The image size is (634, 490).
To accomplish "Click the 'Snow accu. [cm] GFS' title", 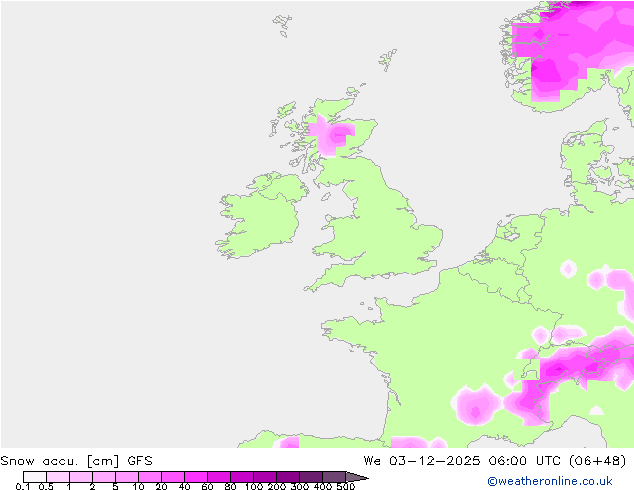I will click(76, 461).
